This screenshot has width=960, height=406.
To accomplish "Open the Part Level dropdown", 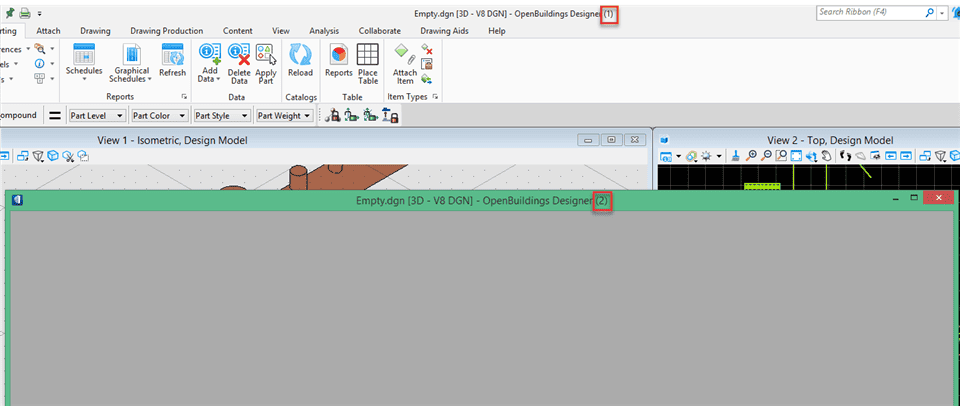I will pyautogui.click(x=97, y=115).
